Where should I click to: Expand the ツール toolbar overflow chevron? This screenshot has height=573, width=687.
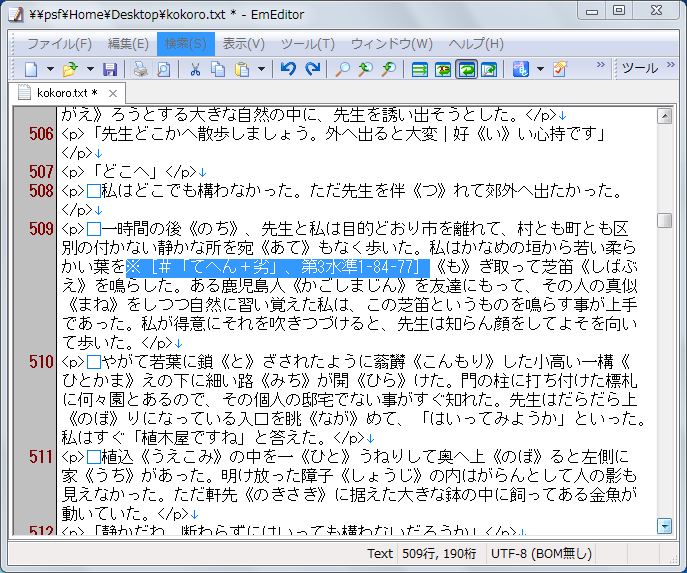(671, 65)
